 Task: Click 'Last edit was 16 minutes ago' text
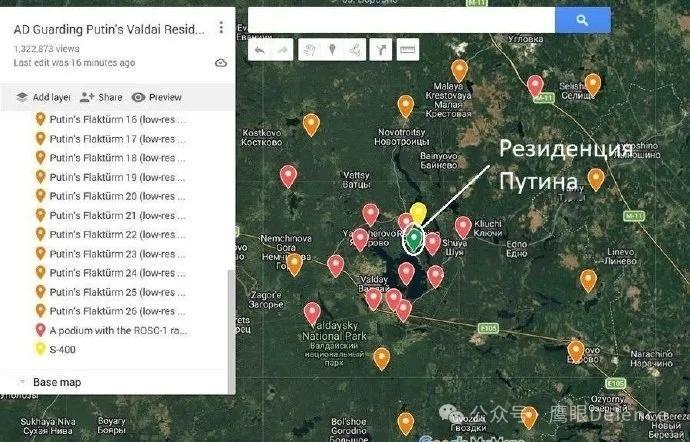[74, 63]
